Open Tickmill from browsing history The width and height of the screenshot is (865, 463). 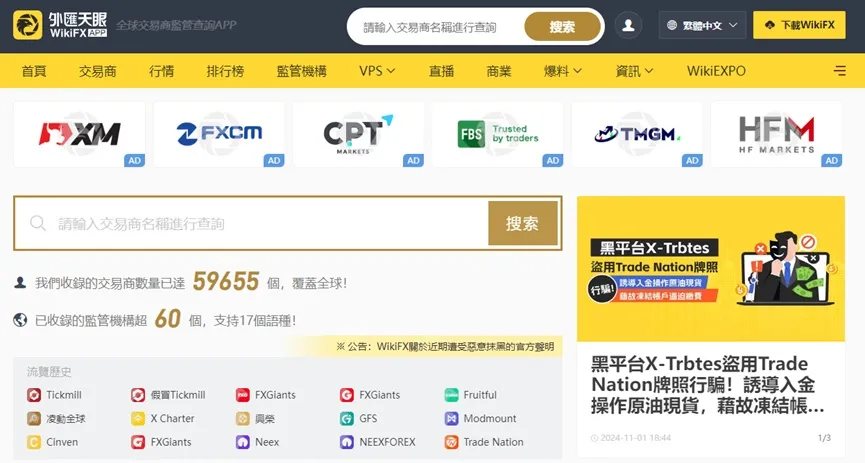(64, 395)
